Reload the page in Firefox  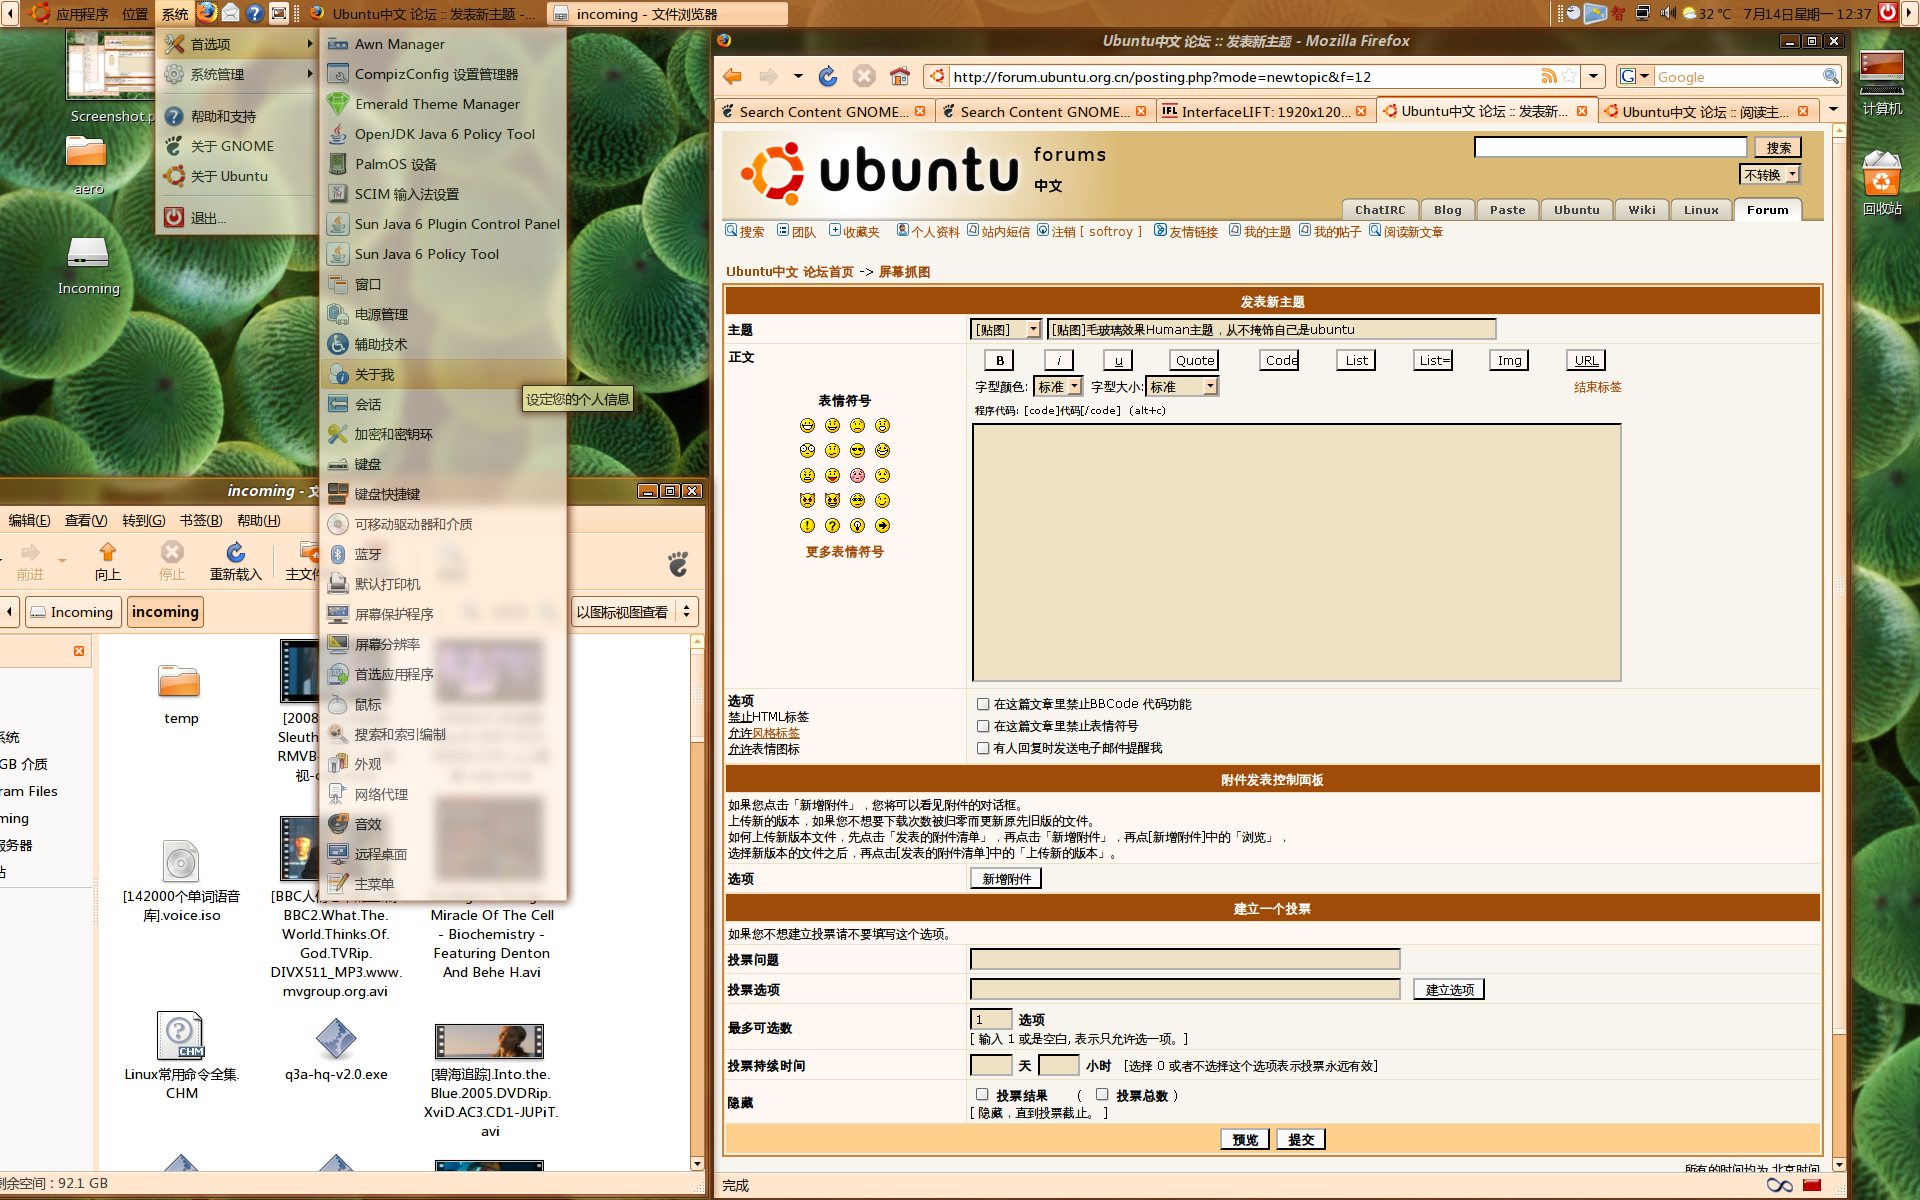[828, 77]
